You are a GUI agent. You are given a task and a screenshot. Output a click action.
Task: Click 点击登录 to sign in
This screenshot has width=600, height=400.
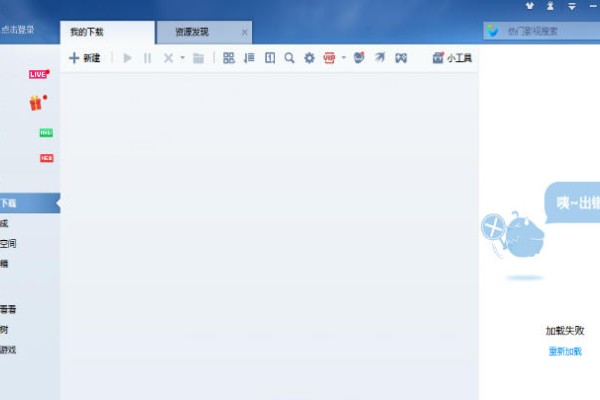point(18,30)
